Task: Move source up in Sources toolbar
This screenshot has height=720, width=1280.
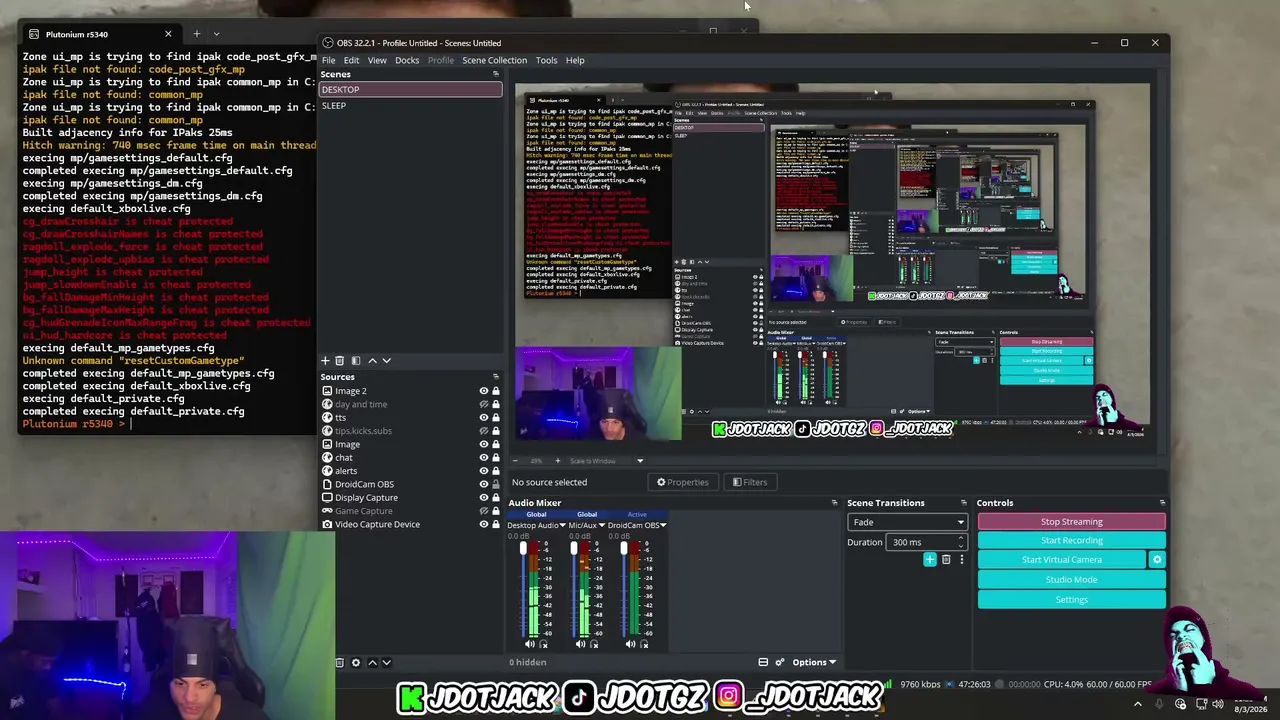Action: tap(372, 662)
